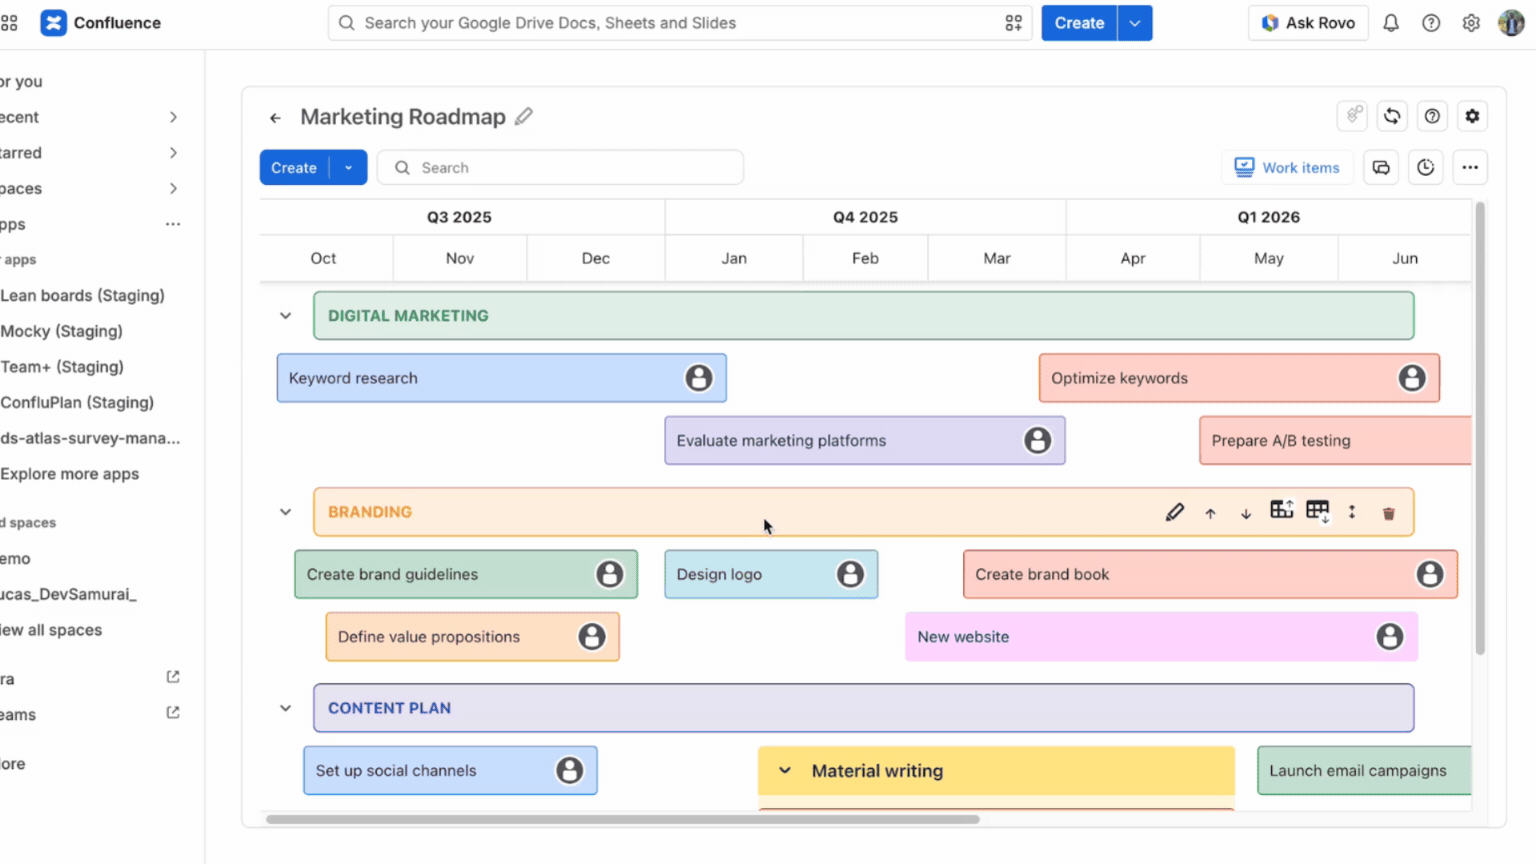Open the comments icon next to Work items
The image size is (1536, 864).
click(x=1381, y=168)
